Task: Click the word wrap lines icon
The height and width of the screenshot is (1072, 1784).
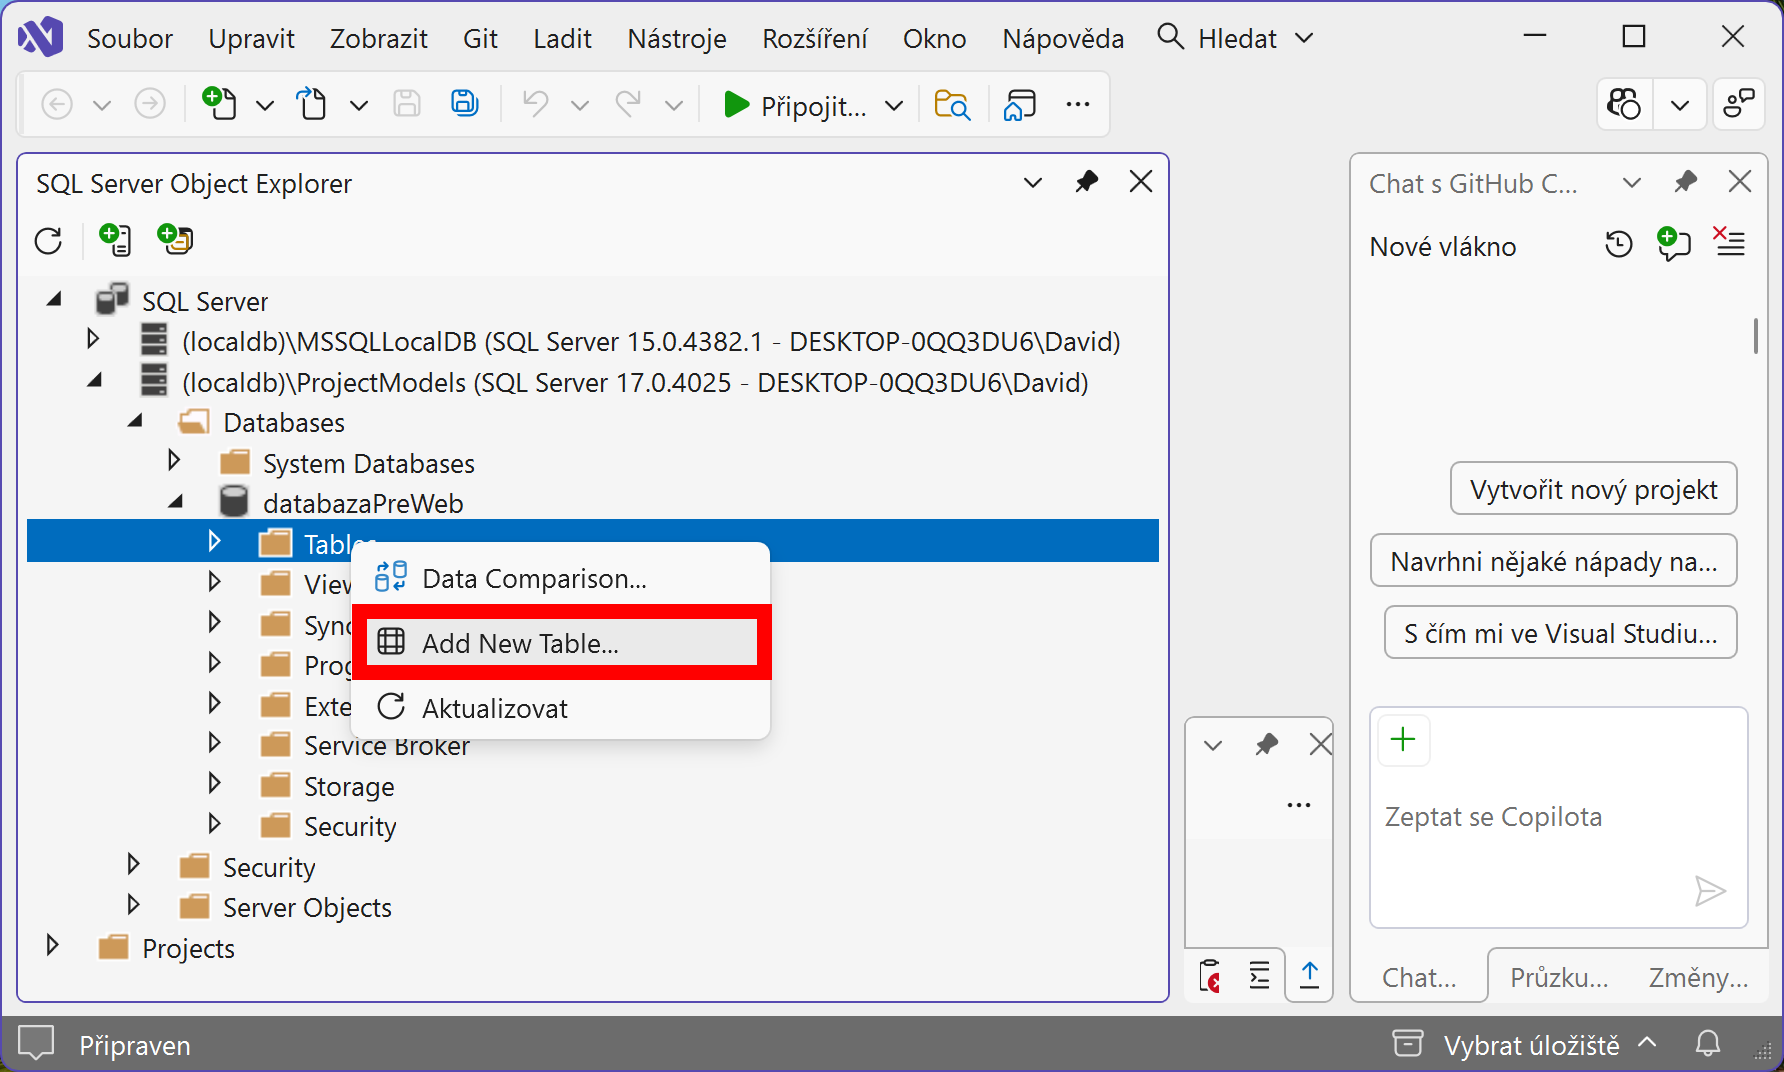Action: pos(1260,975)
